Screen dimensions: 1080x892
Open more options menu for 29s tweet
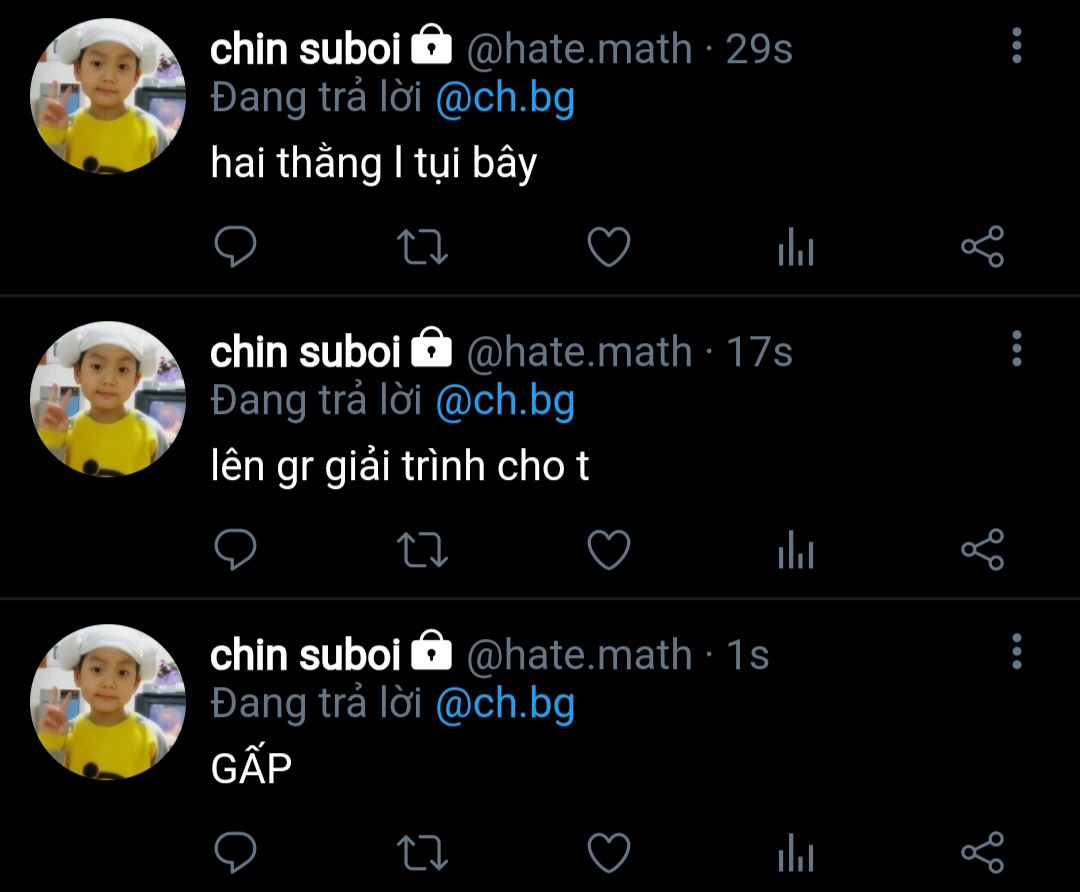(x=1017, y=46)
